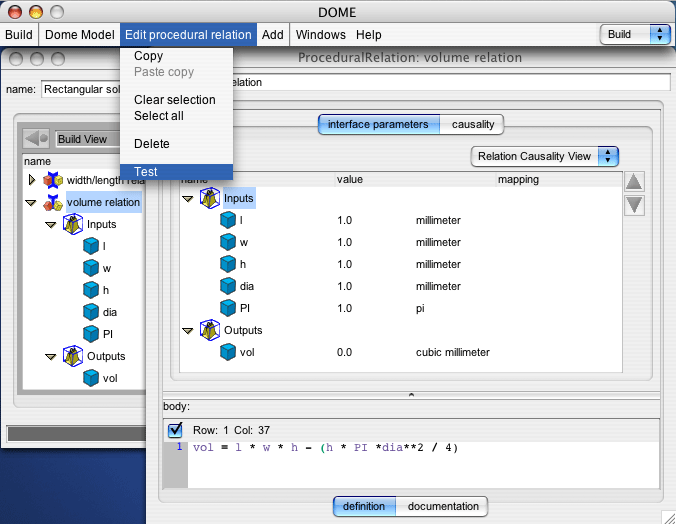Viewport: 676px width, 524px height.
Task: Click the pane divider collapse arrow above body
Action: click(411, 395)
